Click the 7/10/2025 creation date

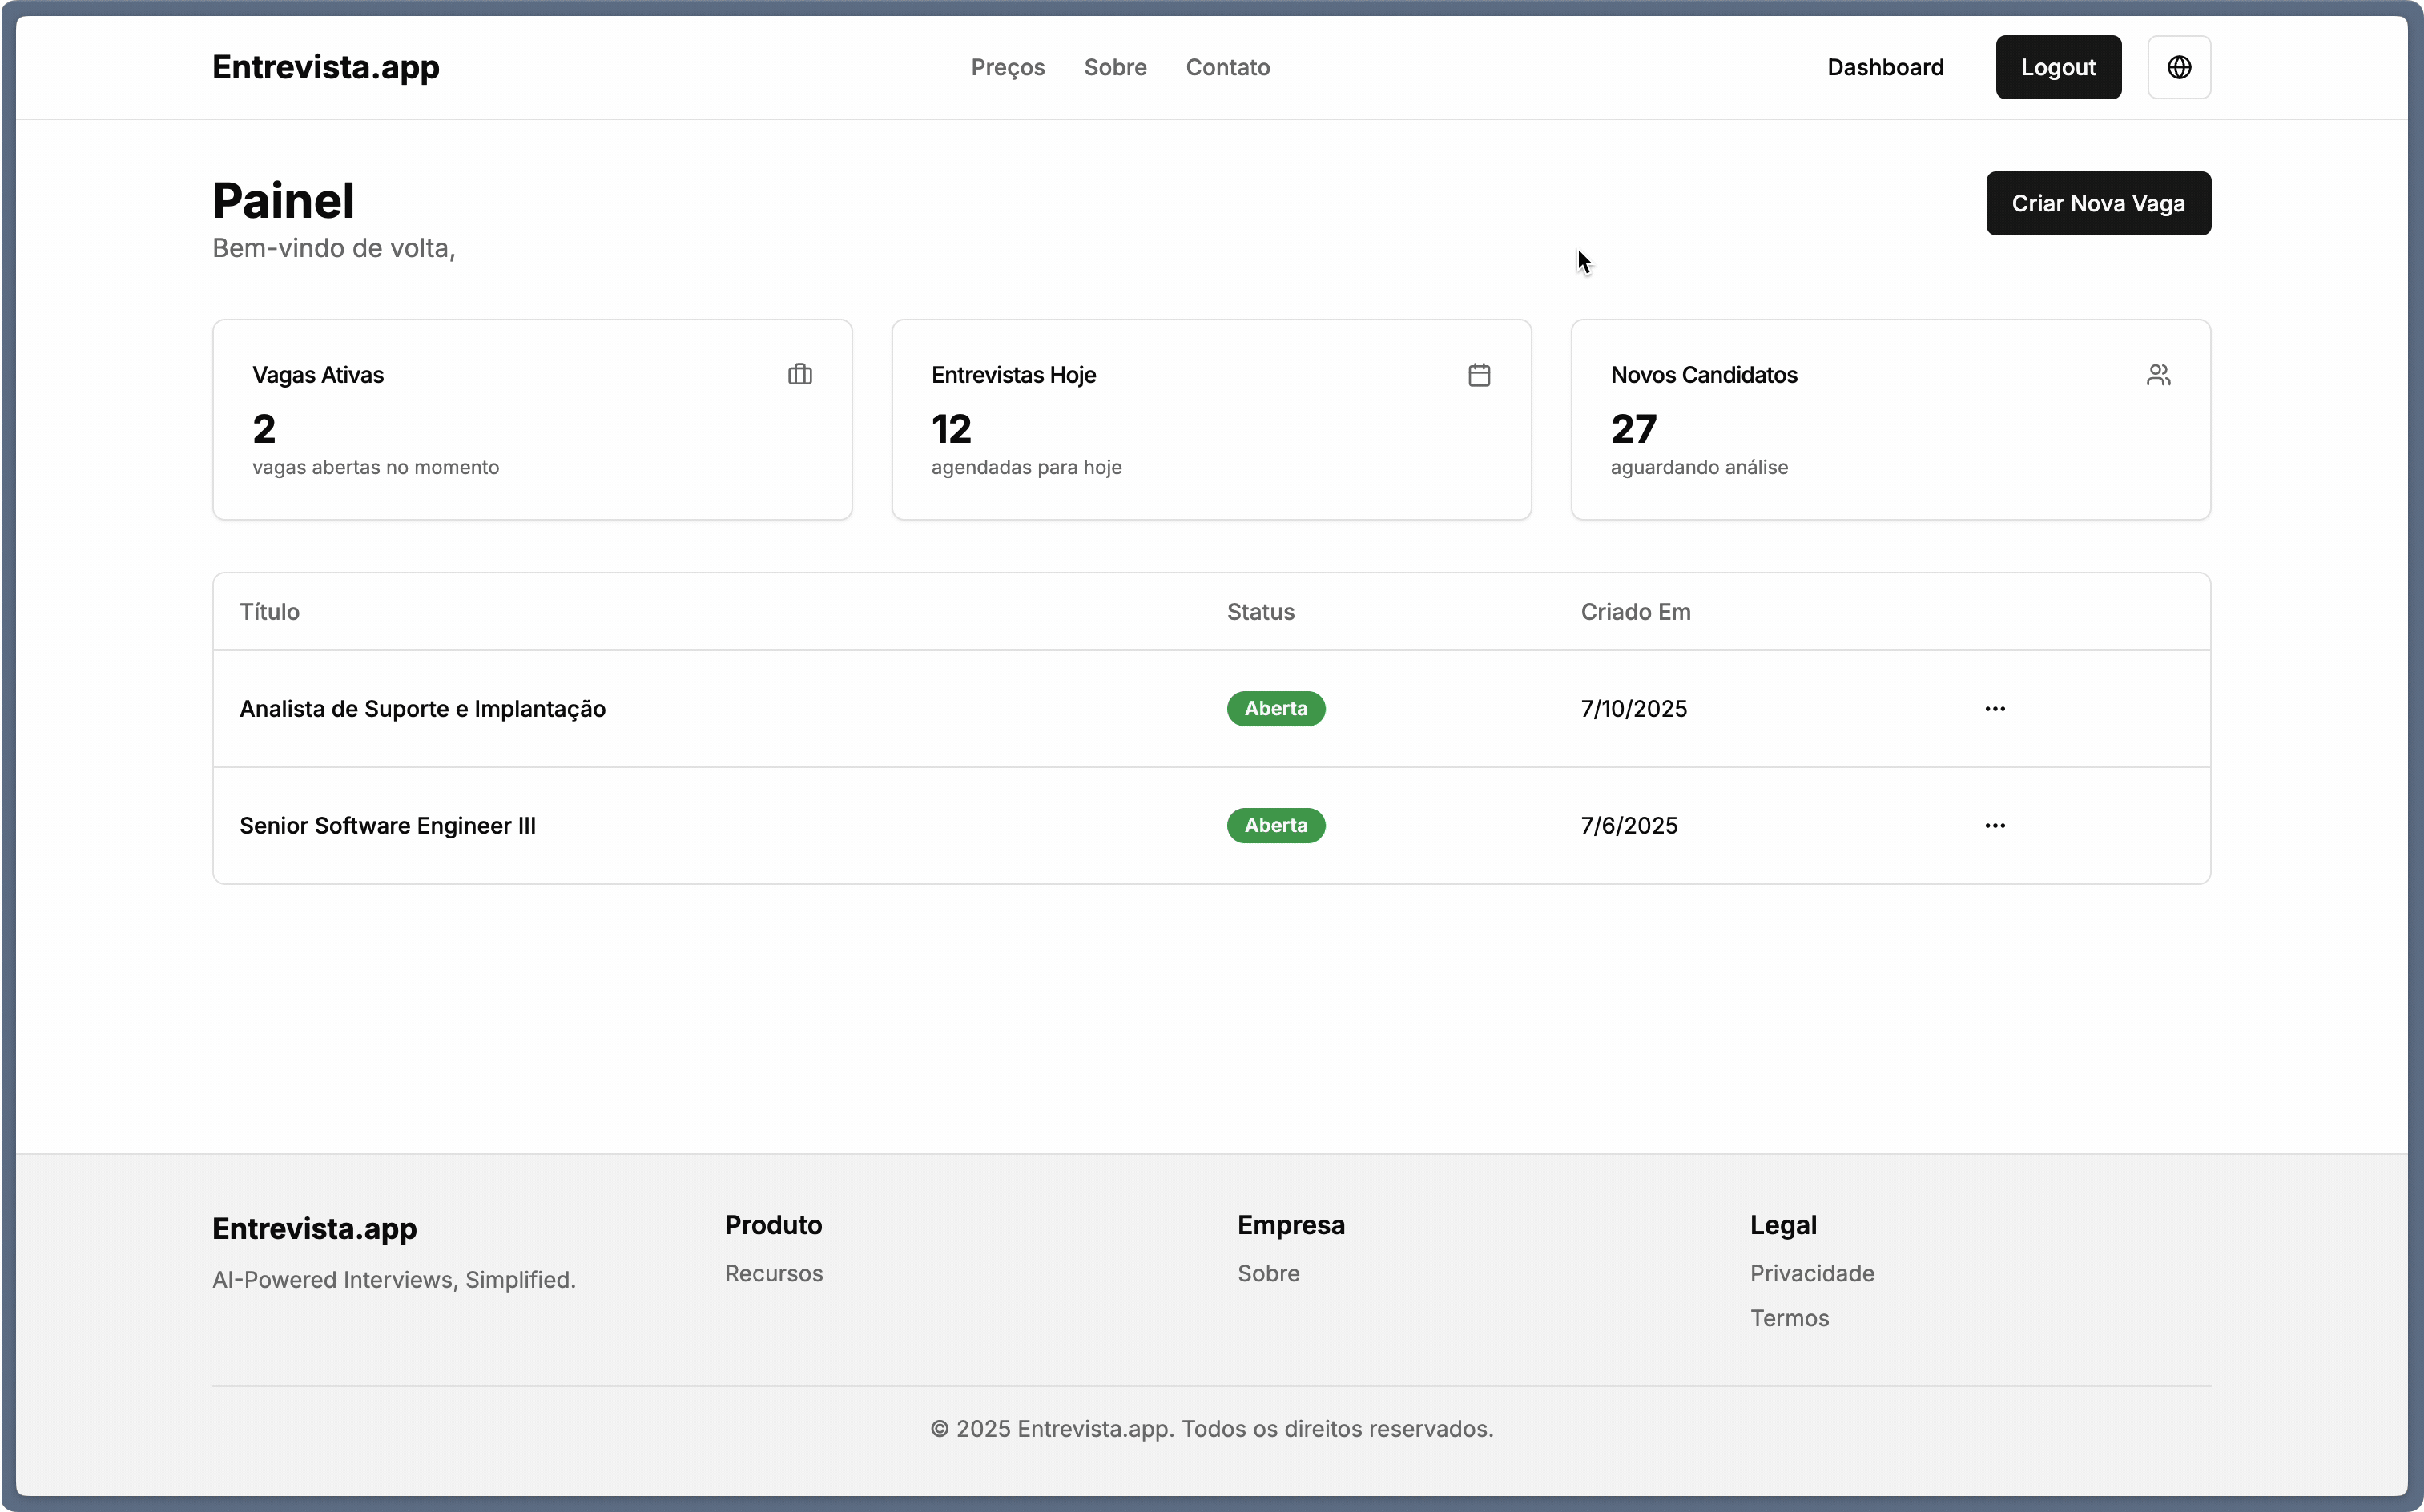1634,709
